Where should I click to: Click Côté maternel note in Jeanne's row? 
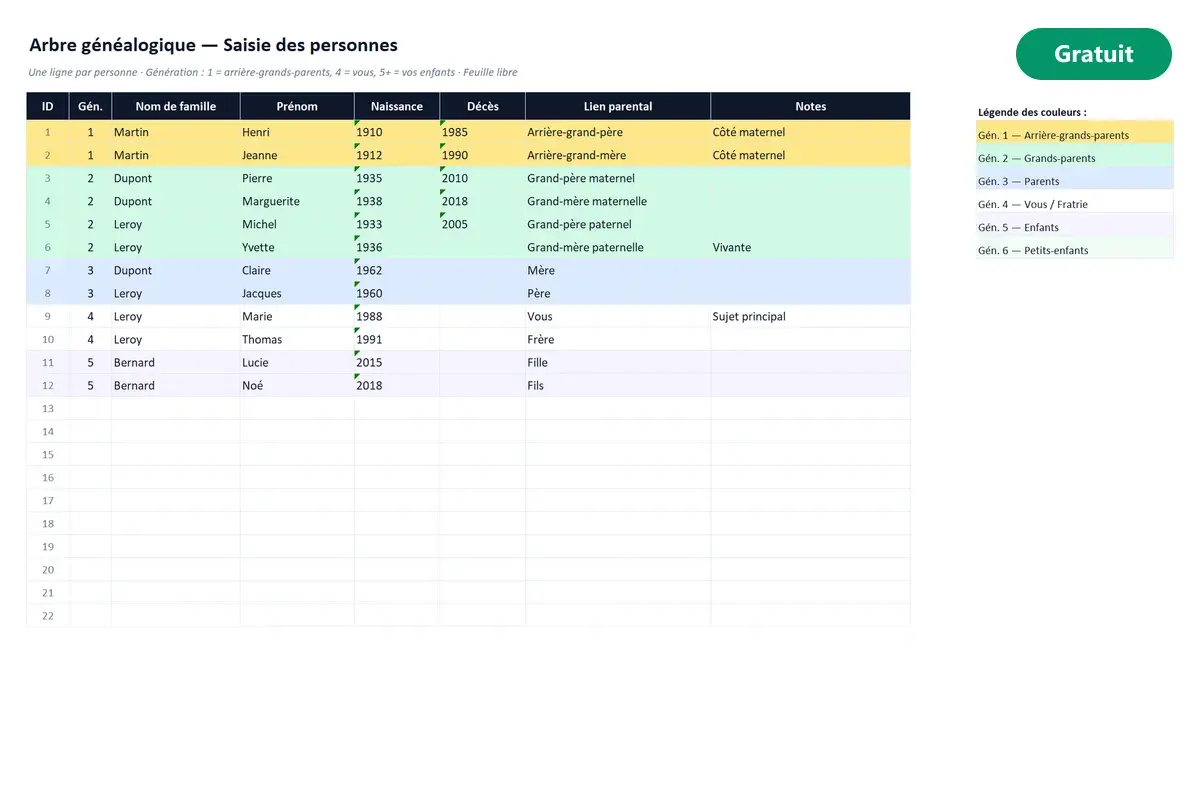811,155
